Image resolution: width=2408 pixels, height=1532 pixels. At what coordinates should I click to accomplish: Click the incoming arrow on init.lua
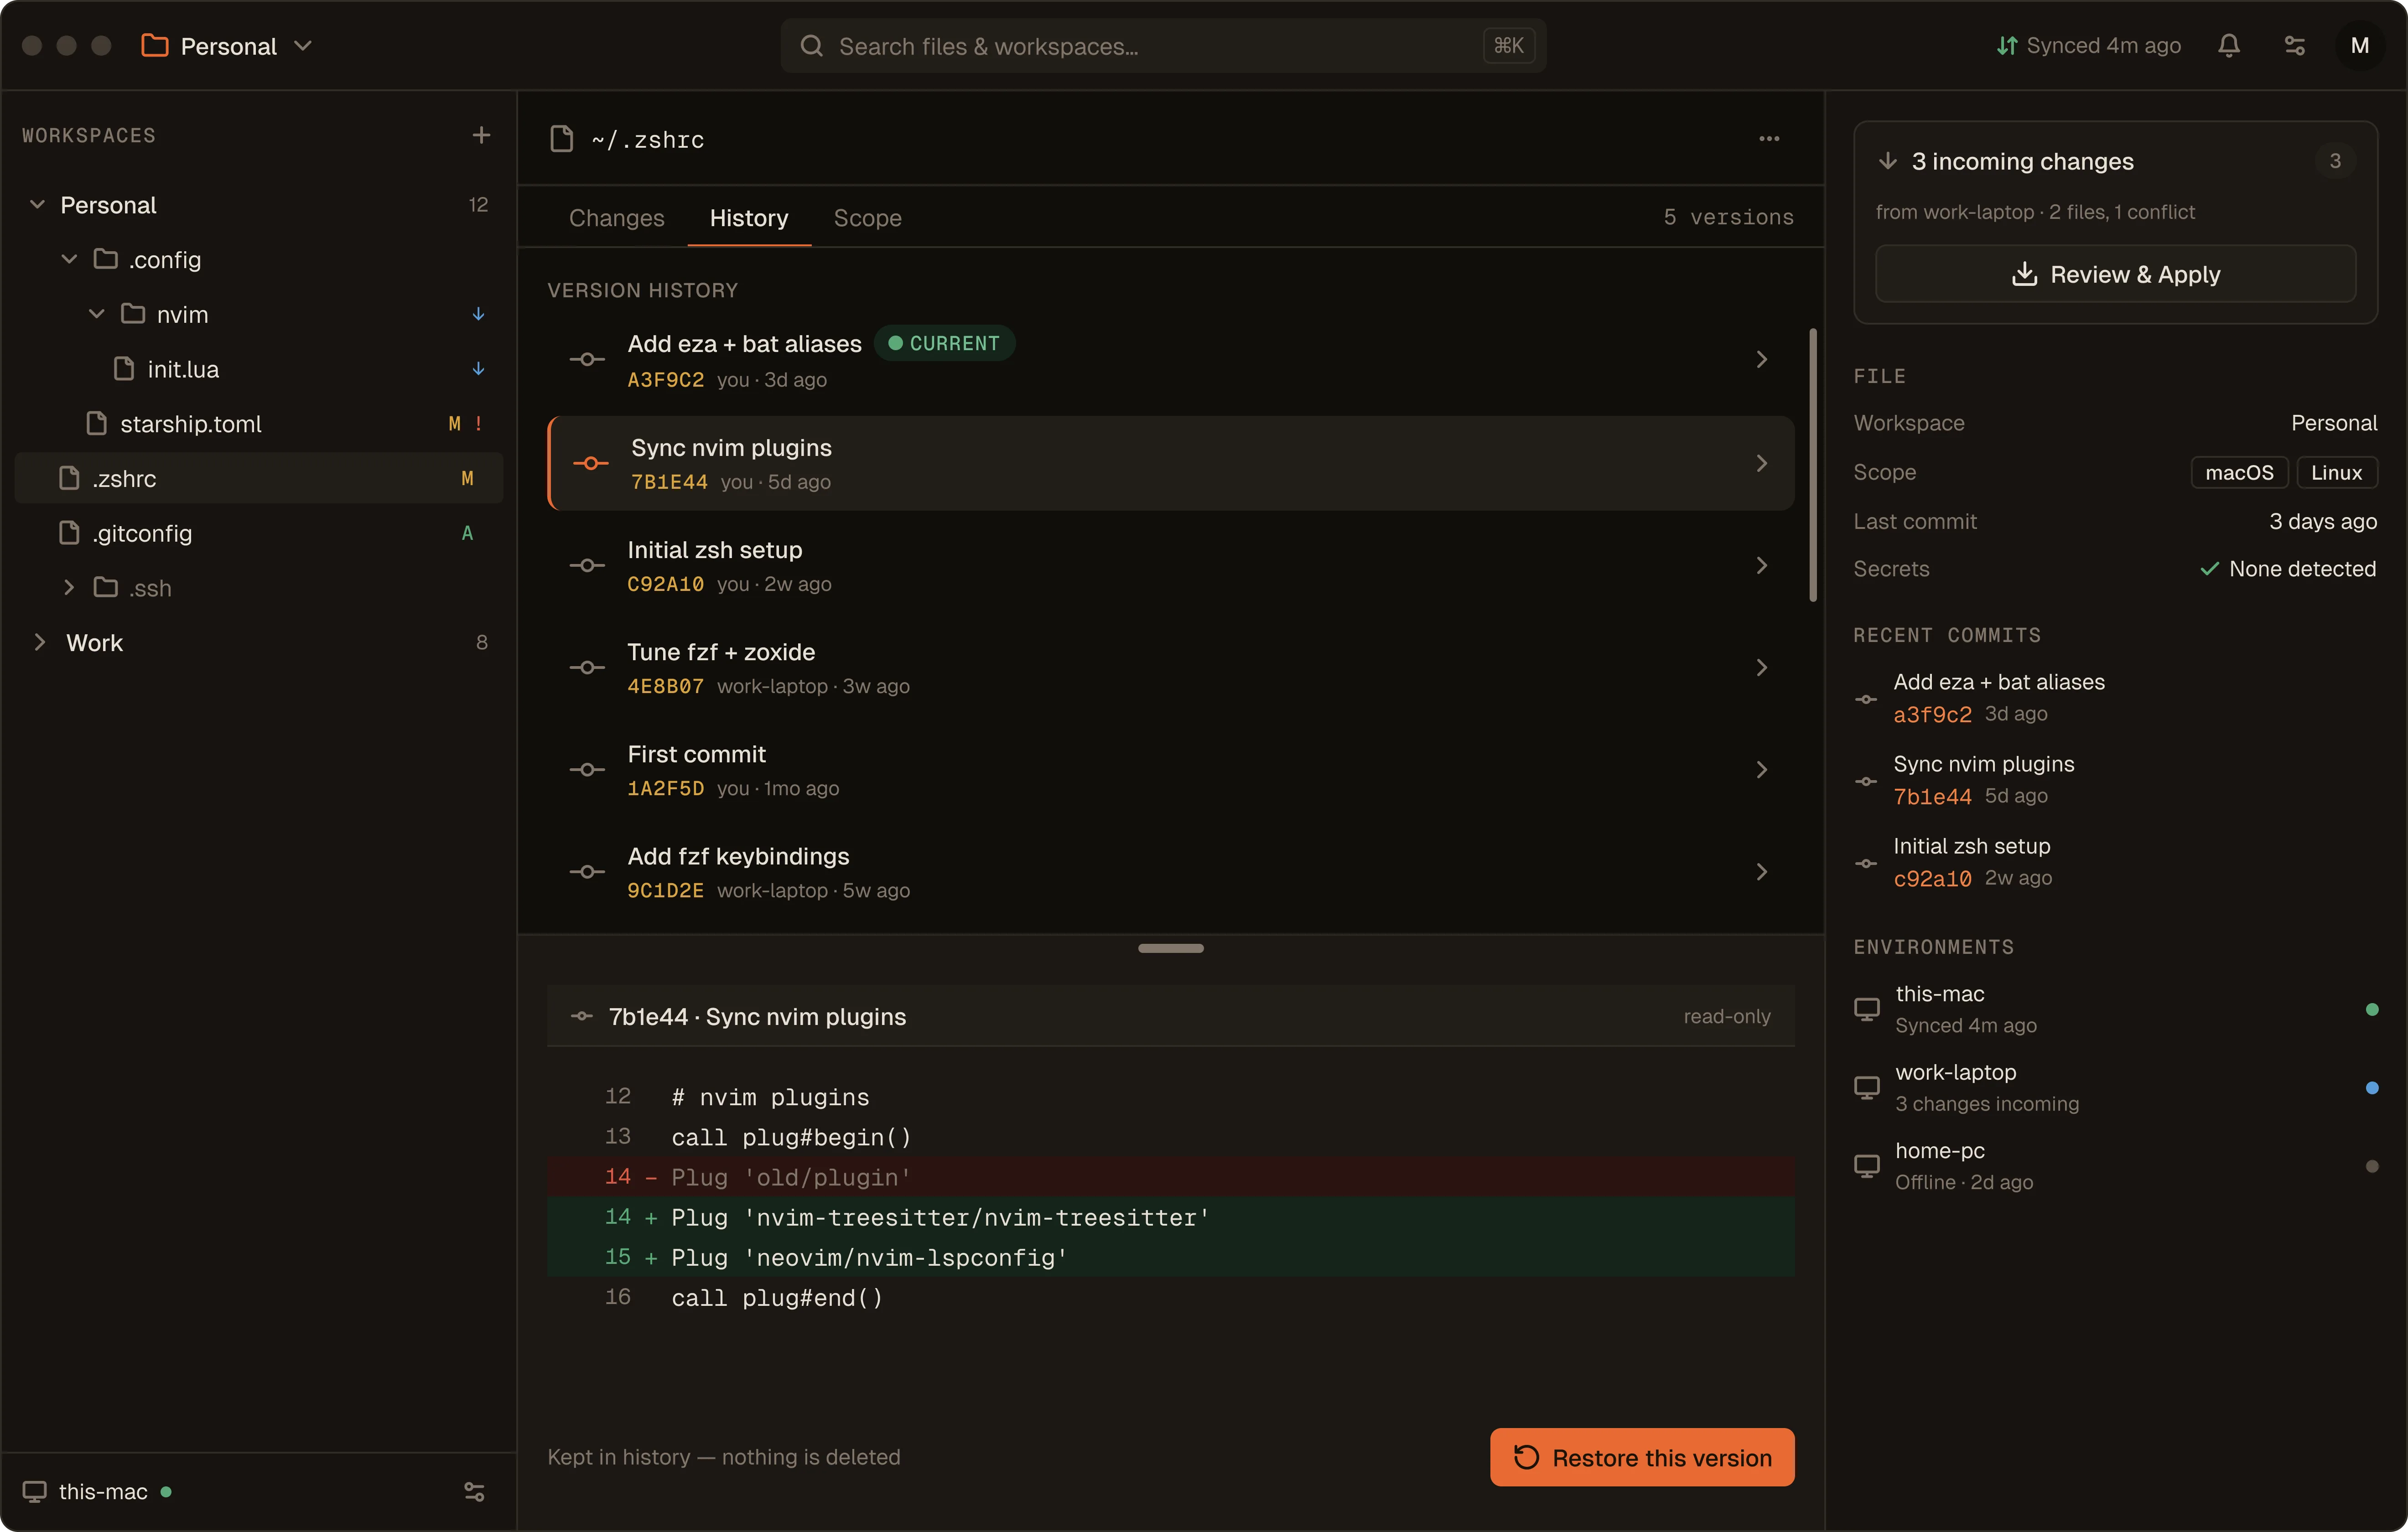pyautogui.click(x=478, y=369)
